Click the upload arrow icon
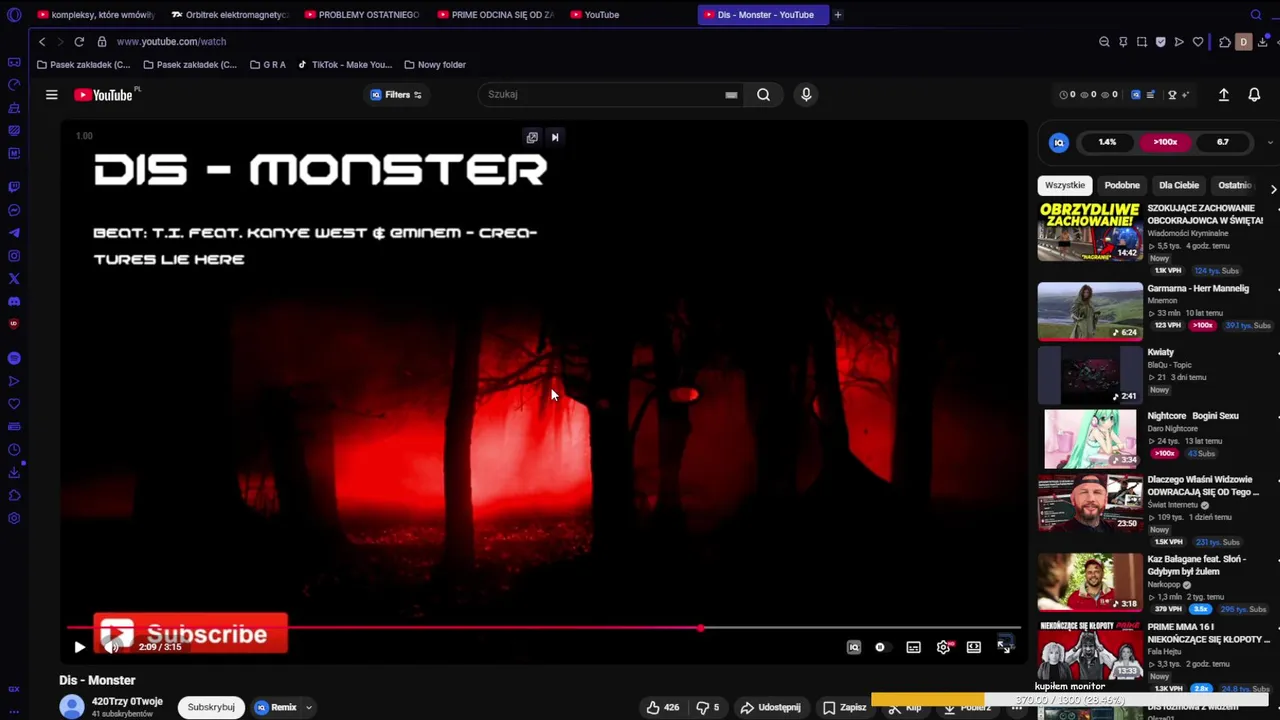Viewport: 1280px width, 720px height. [1223, 94]
